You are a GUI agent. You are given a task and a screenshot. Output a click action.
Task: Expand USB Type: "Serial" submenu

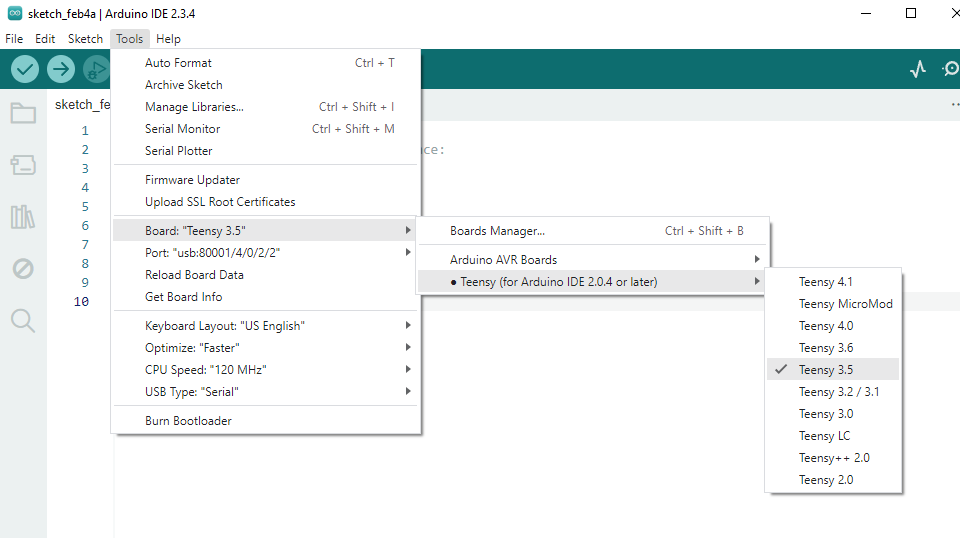click(x=267, y=392)
